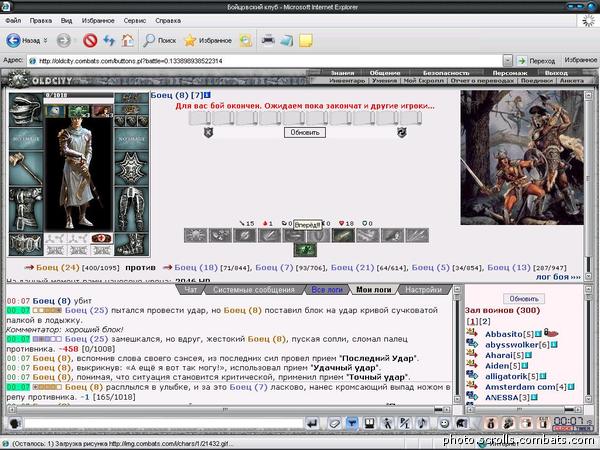600x450 pixels.
Task: Toggle the blue chat filter icon
Action: (x=352, y=423)
